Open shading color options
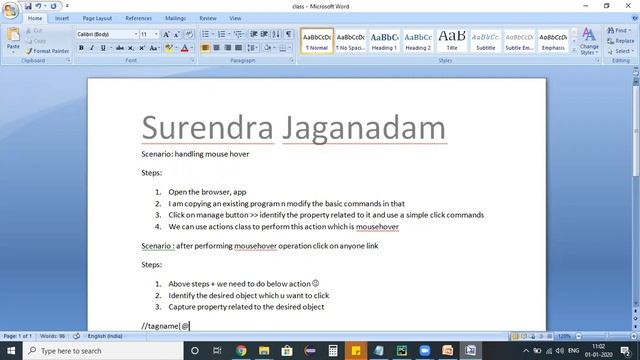The height and width of the screenshot is (360, 640). (268, 48)
